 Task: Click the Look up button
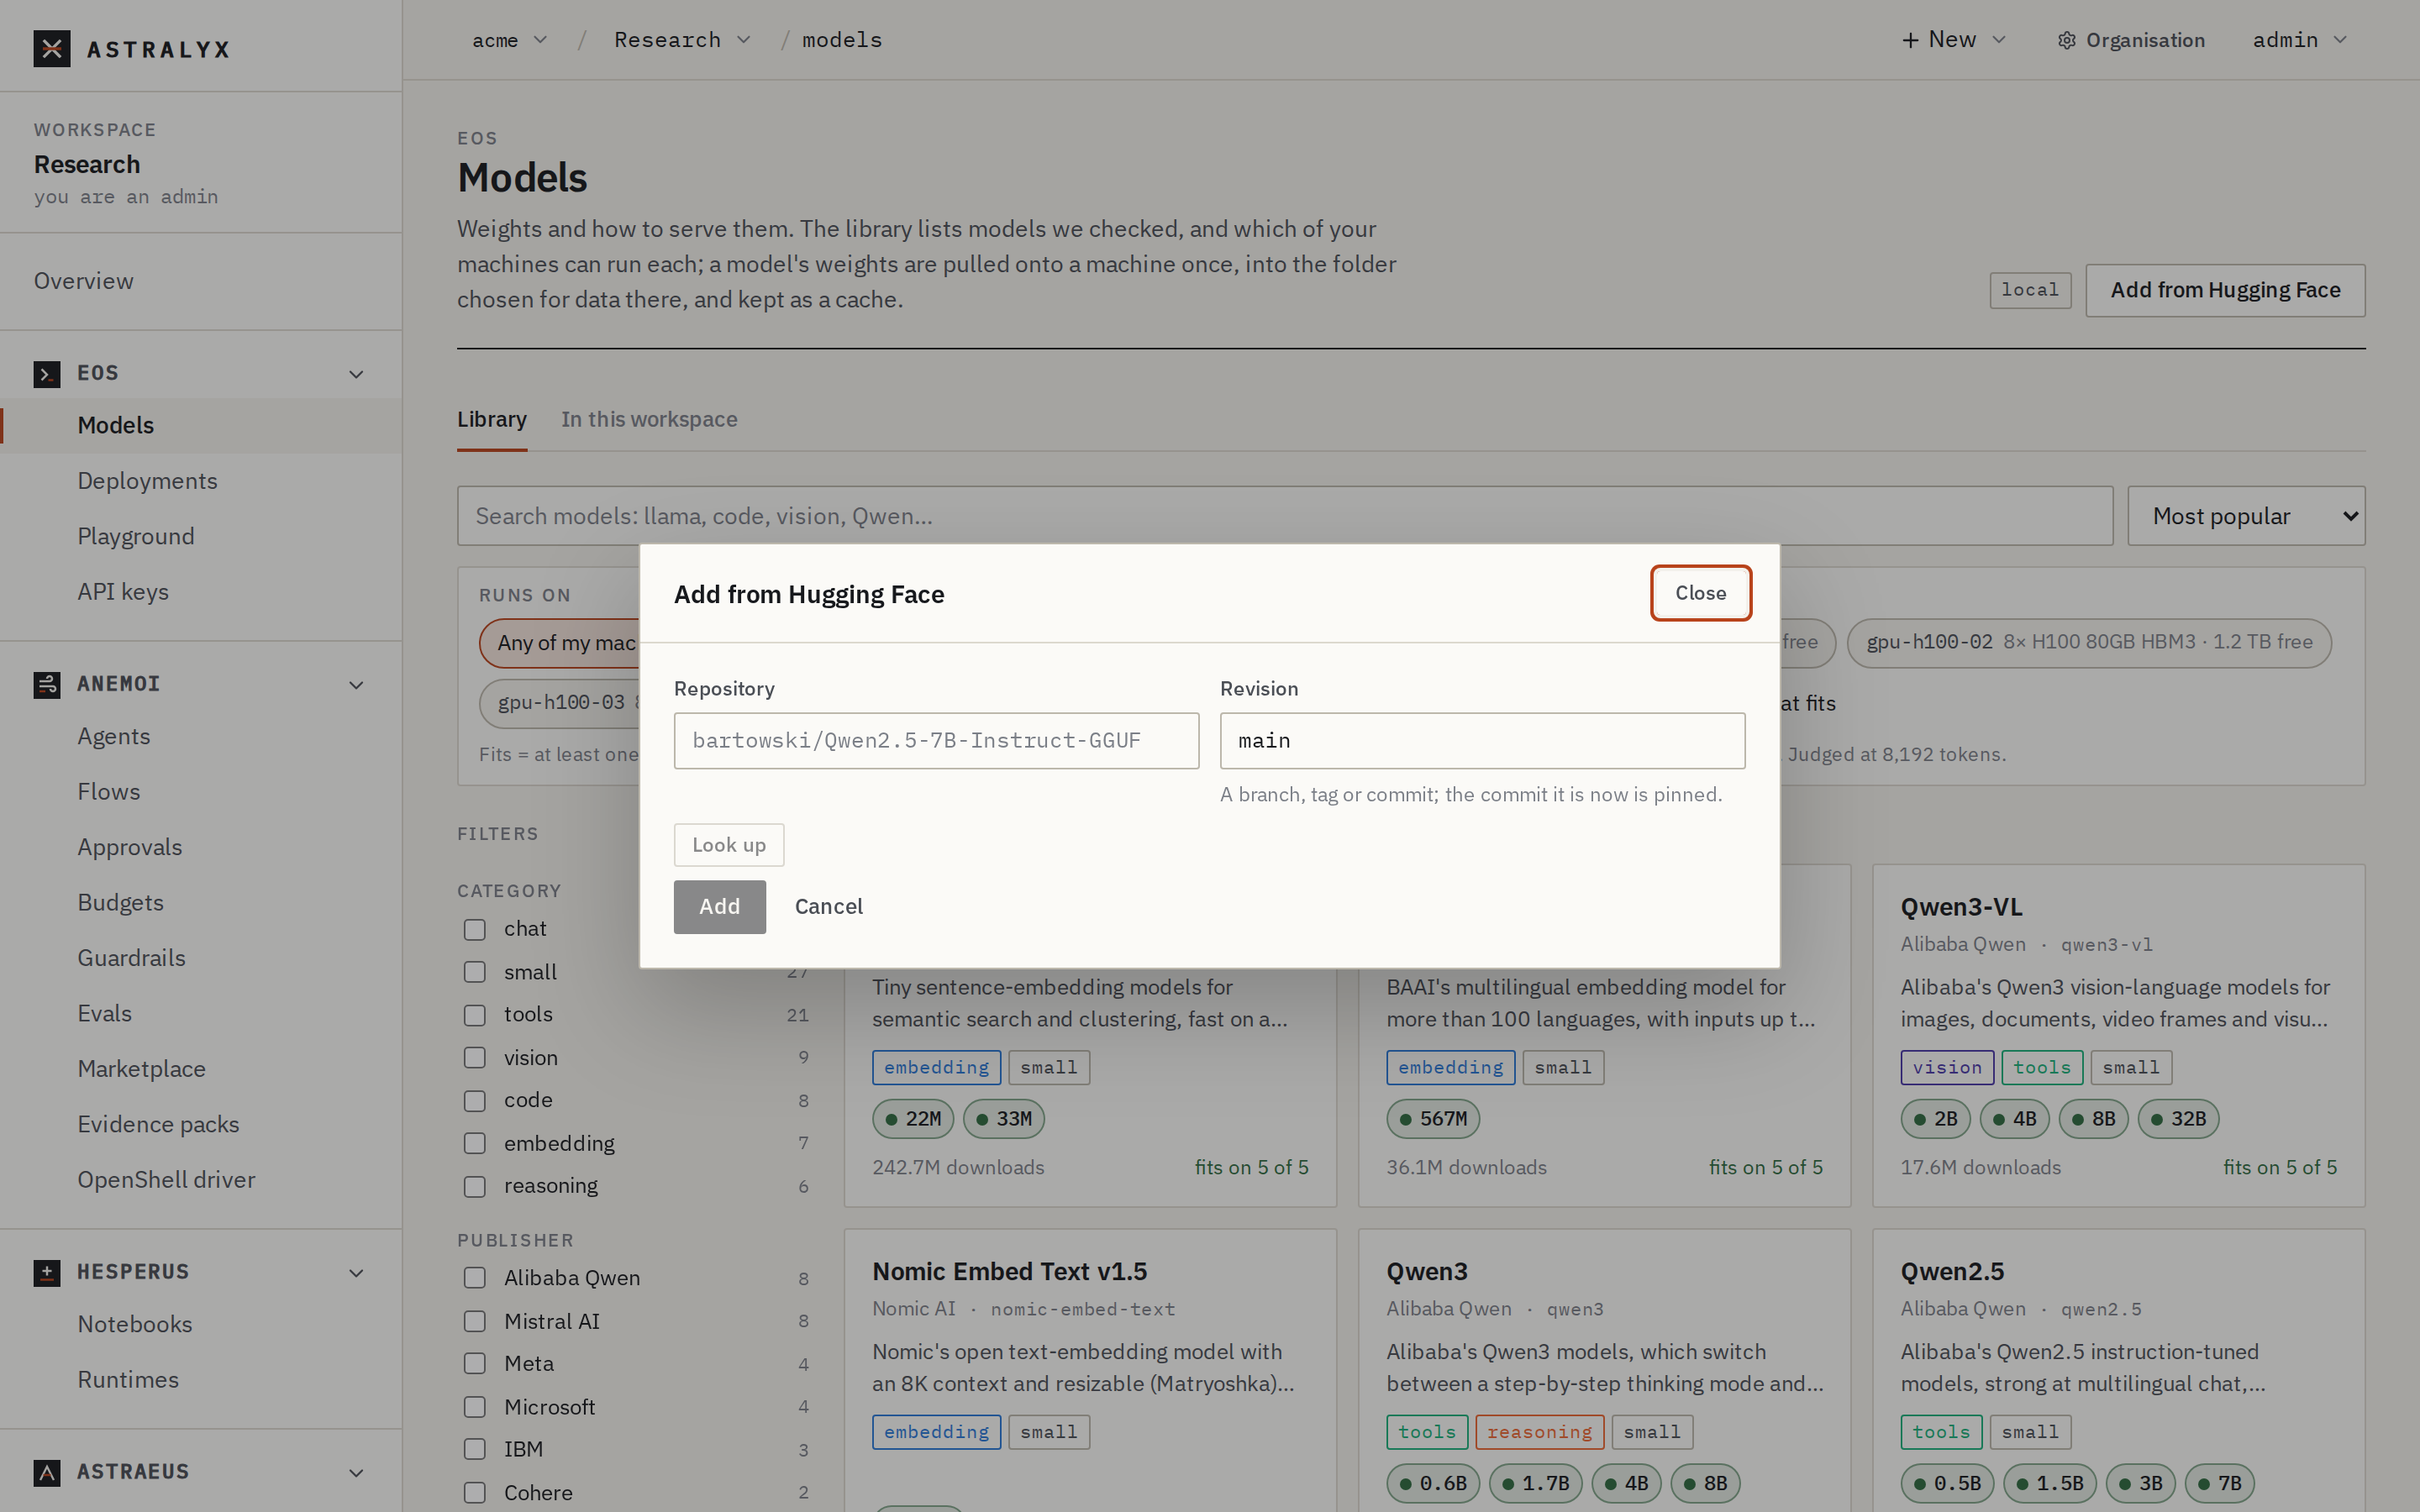[x=729, y=845]
